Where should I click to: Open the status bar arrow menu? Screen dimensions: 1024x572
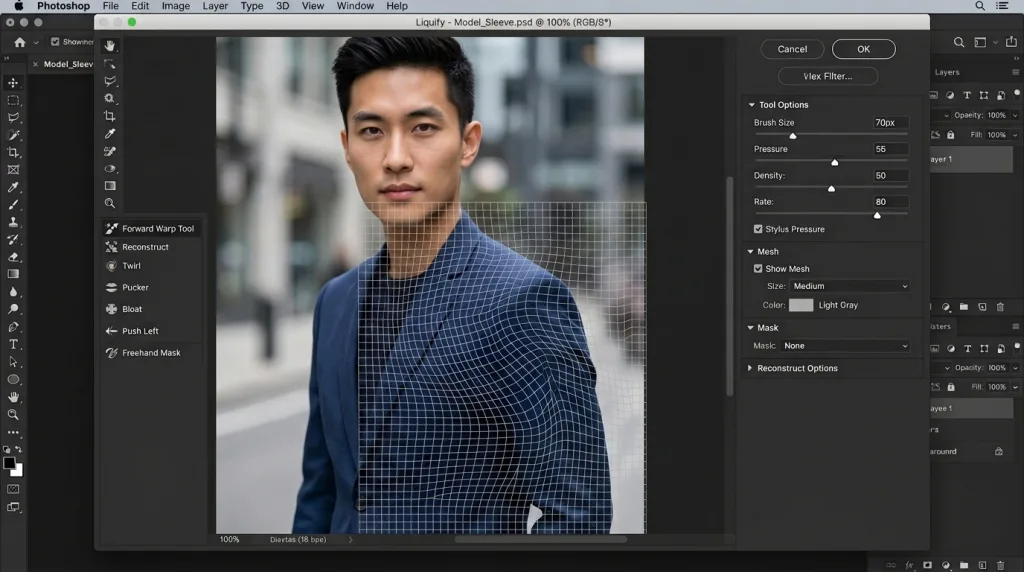(x=350, y=539)
